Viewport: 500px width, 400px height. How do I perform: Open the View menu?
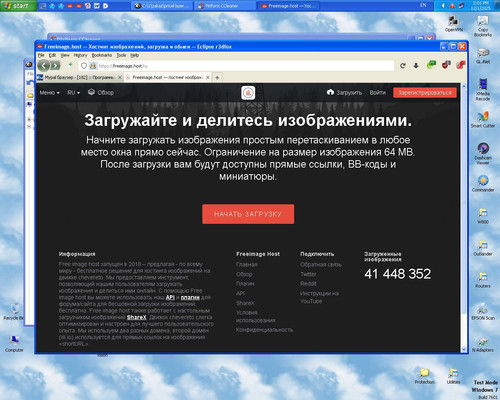[65, 55]
